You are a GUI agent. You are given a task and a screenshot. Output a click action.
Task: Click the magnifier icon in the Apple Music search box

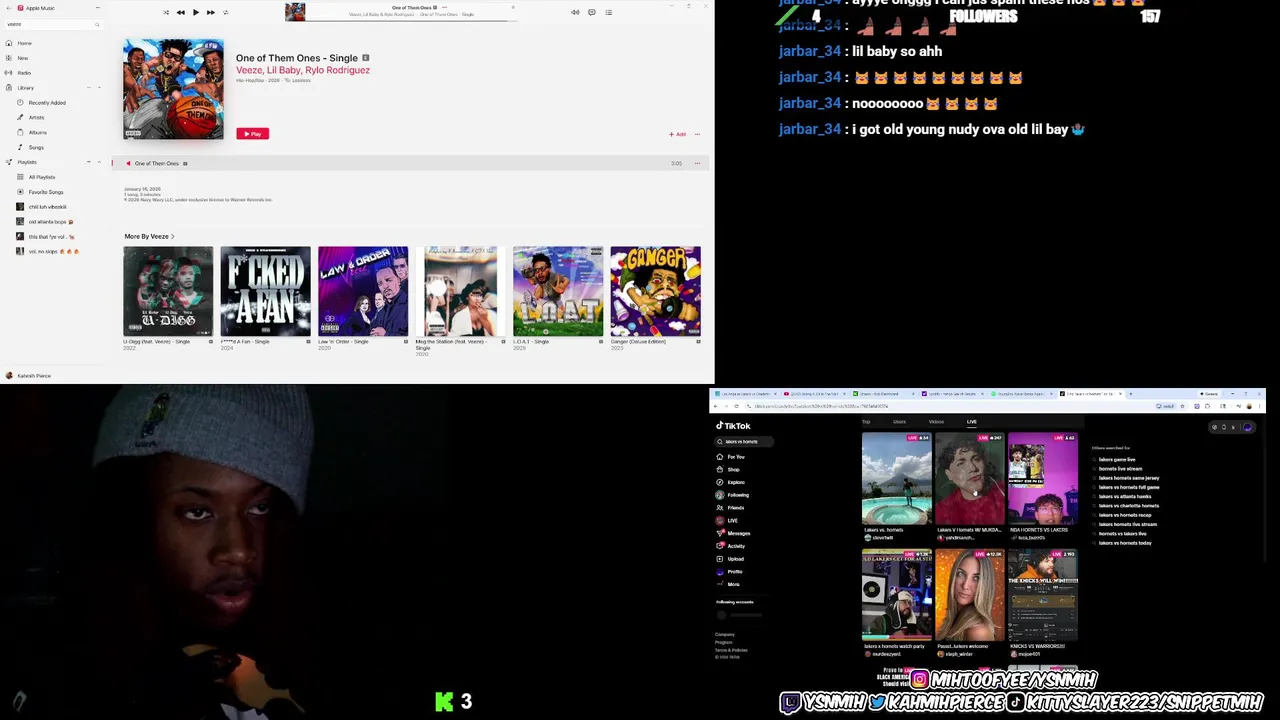click(96, 24)
